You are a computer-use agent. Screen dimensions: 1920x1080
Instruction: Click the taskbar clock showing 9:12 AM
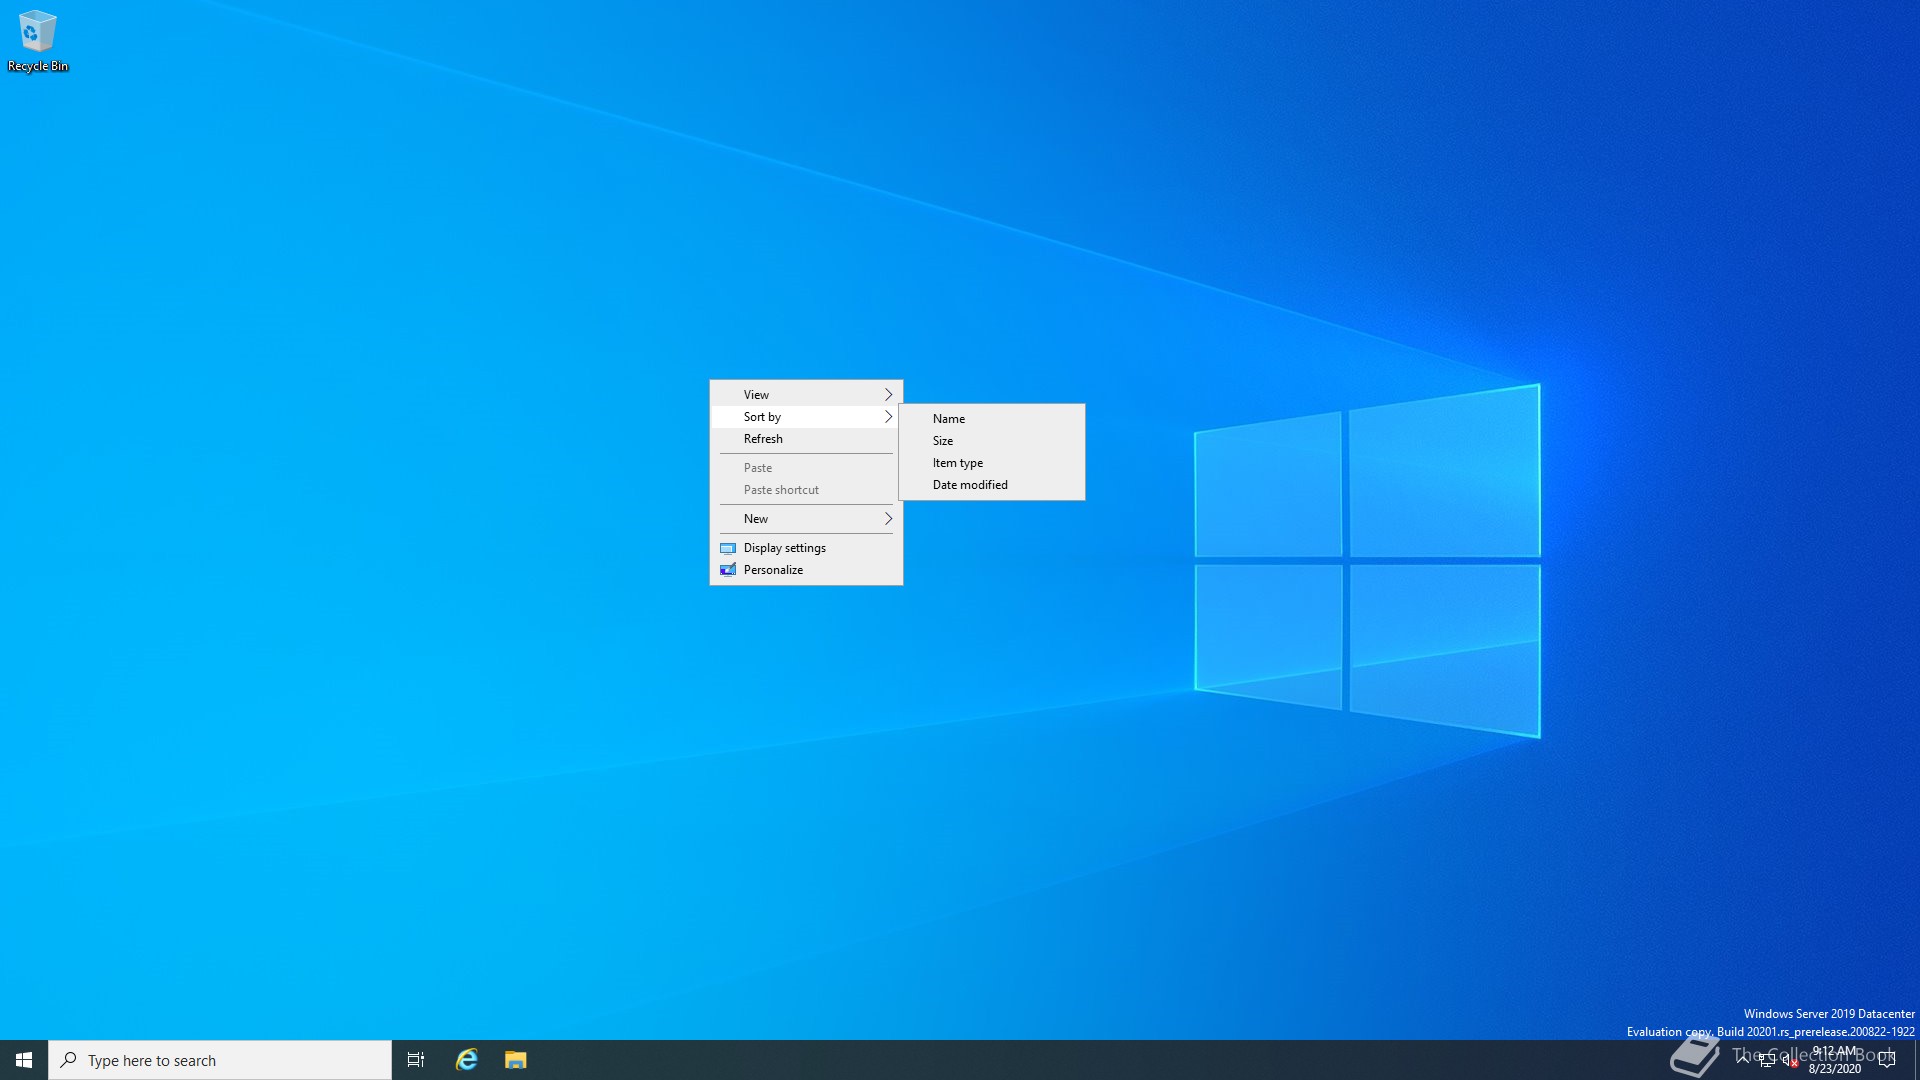point(1835,1060)
